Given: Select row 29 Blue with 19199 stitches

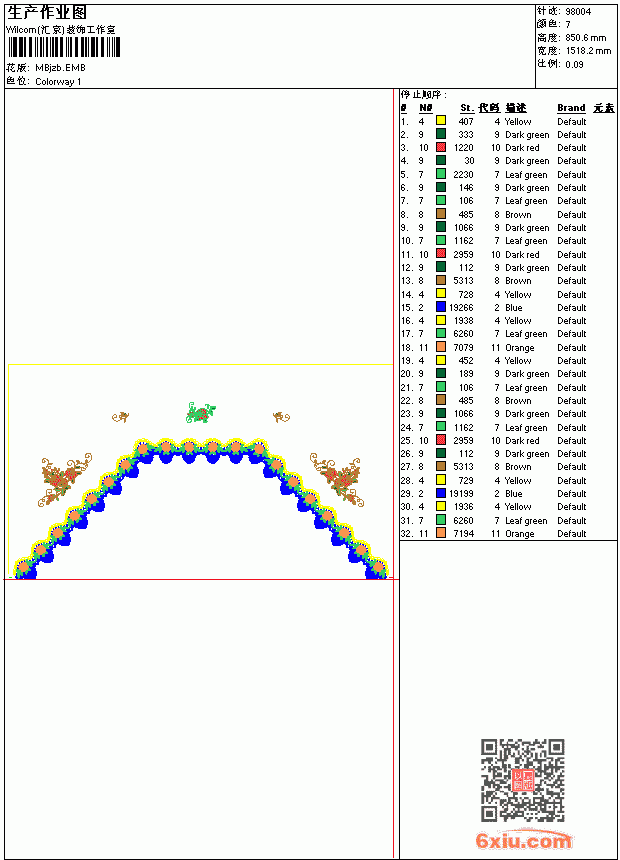Looking at the screenshot, I should pyautogui.click(x=508, y=493).
